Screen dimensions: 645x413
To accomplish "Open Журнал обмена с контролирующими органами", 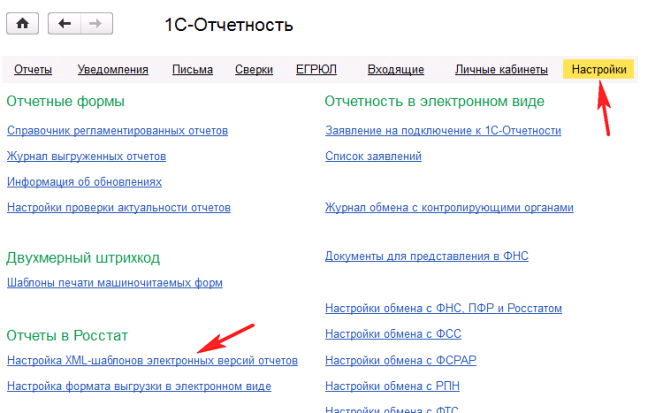I will 449,208.
